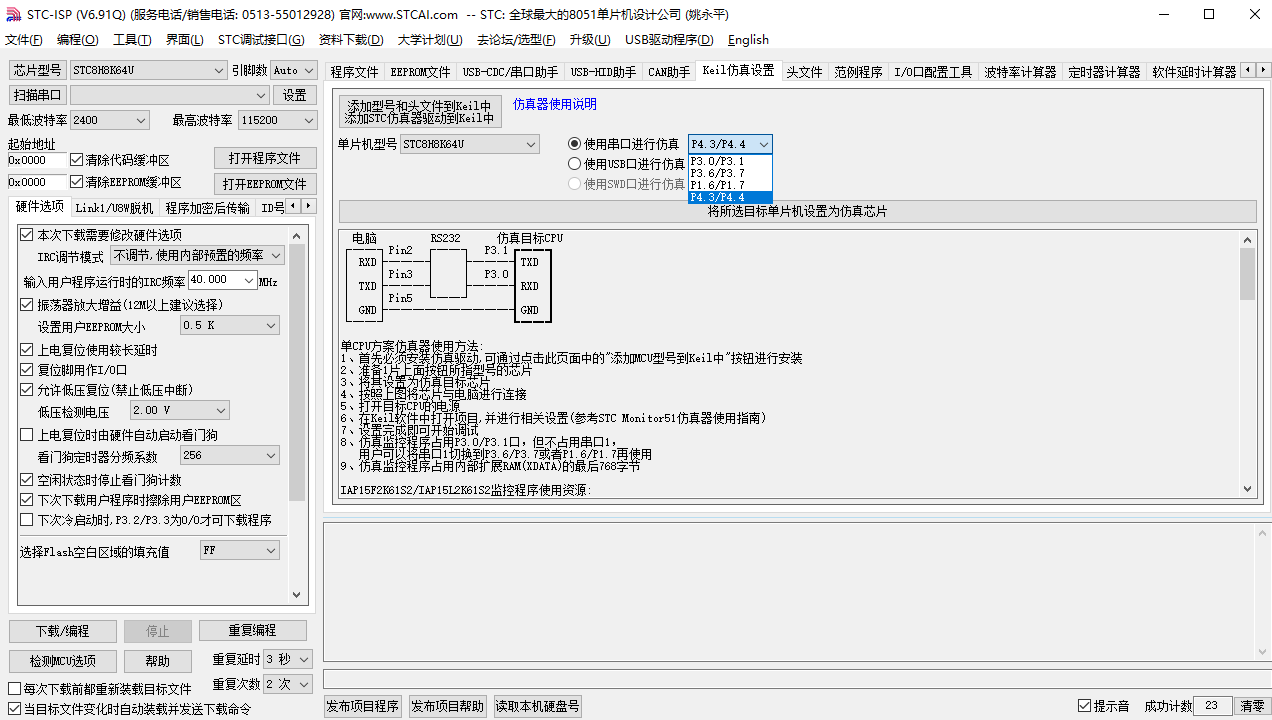Choose P1.6/P1.7 from port list
The image size is (1272, 720).
(730, 185)
